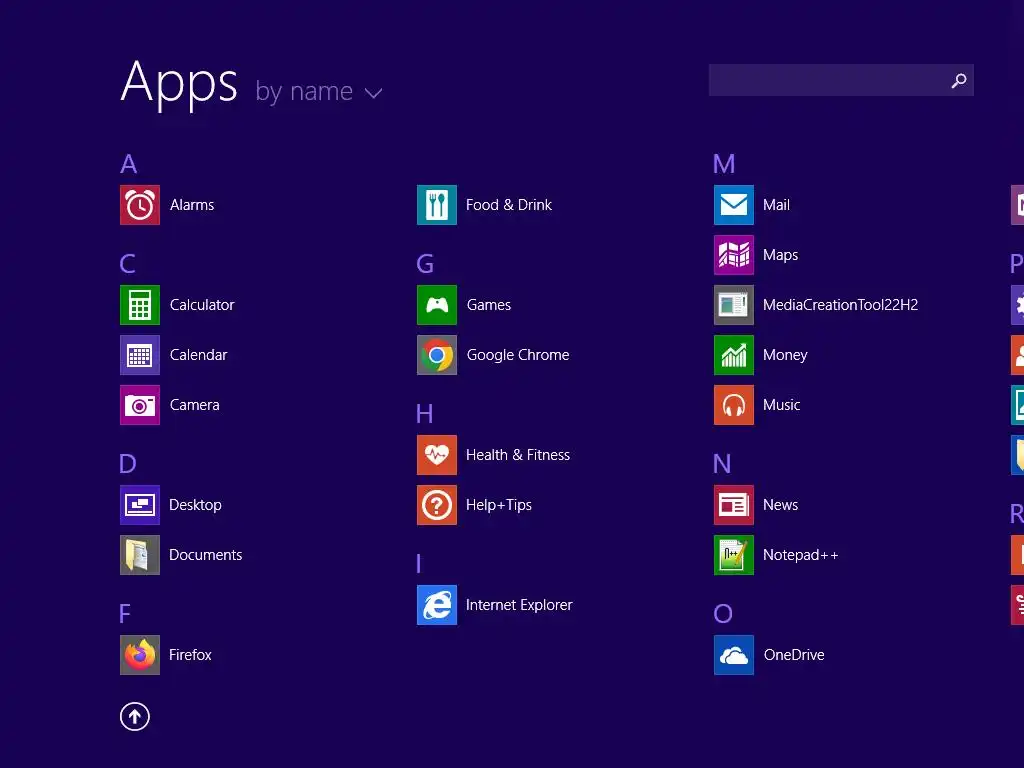Click the 'Google Chrome' text label

click(518, 355)
